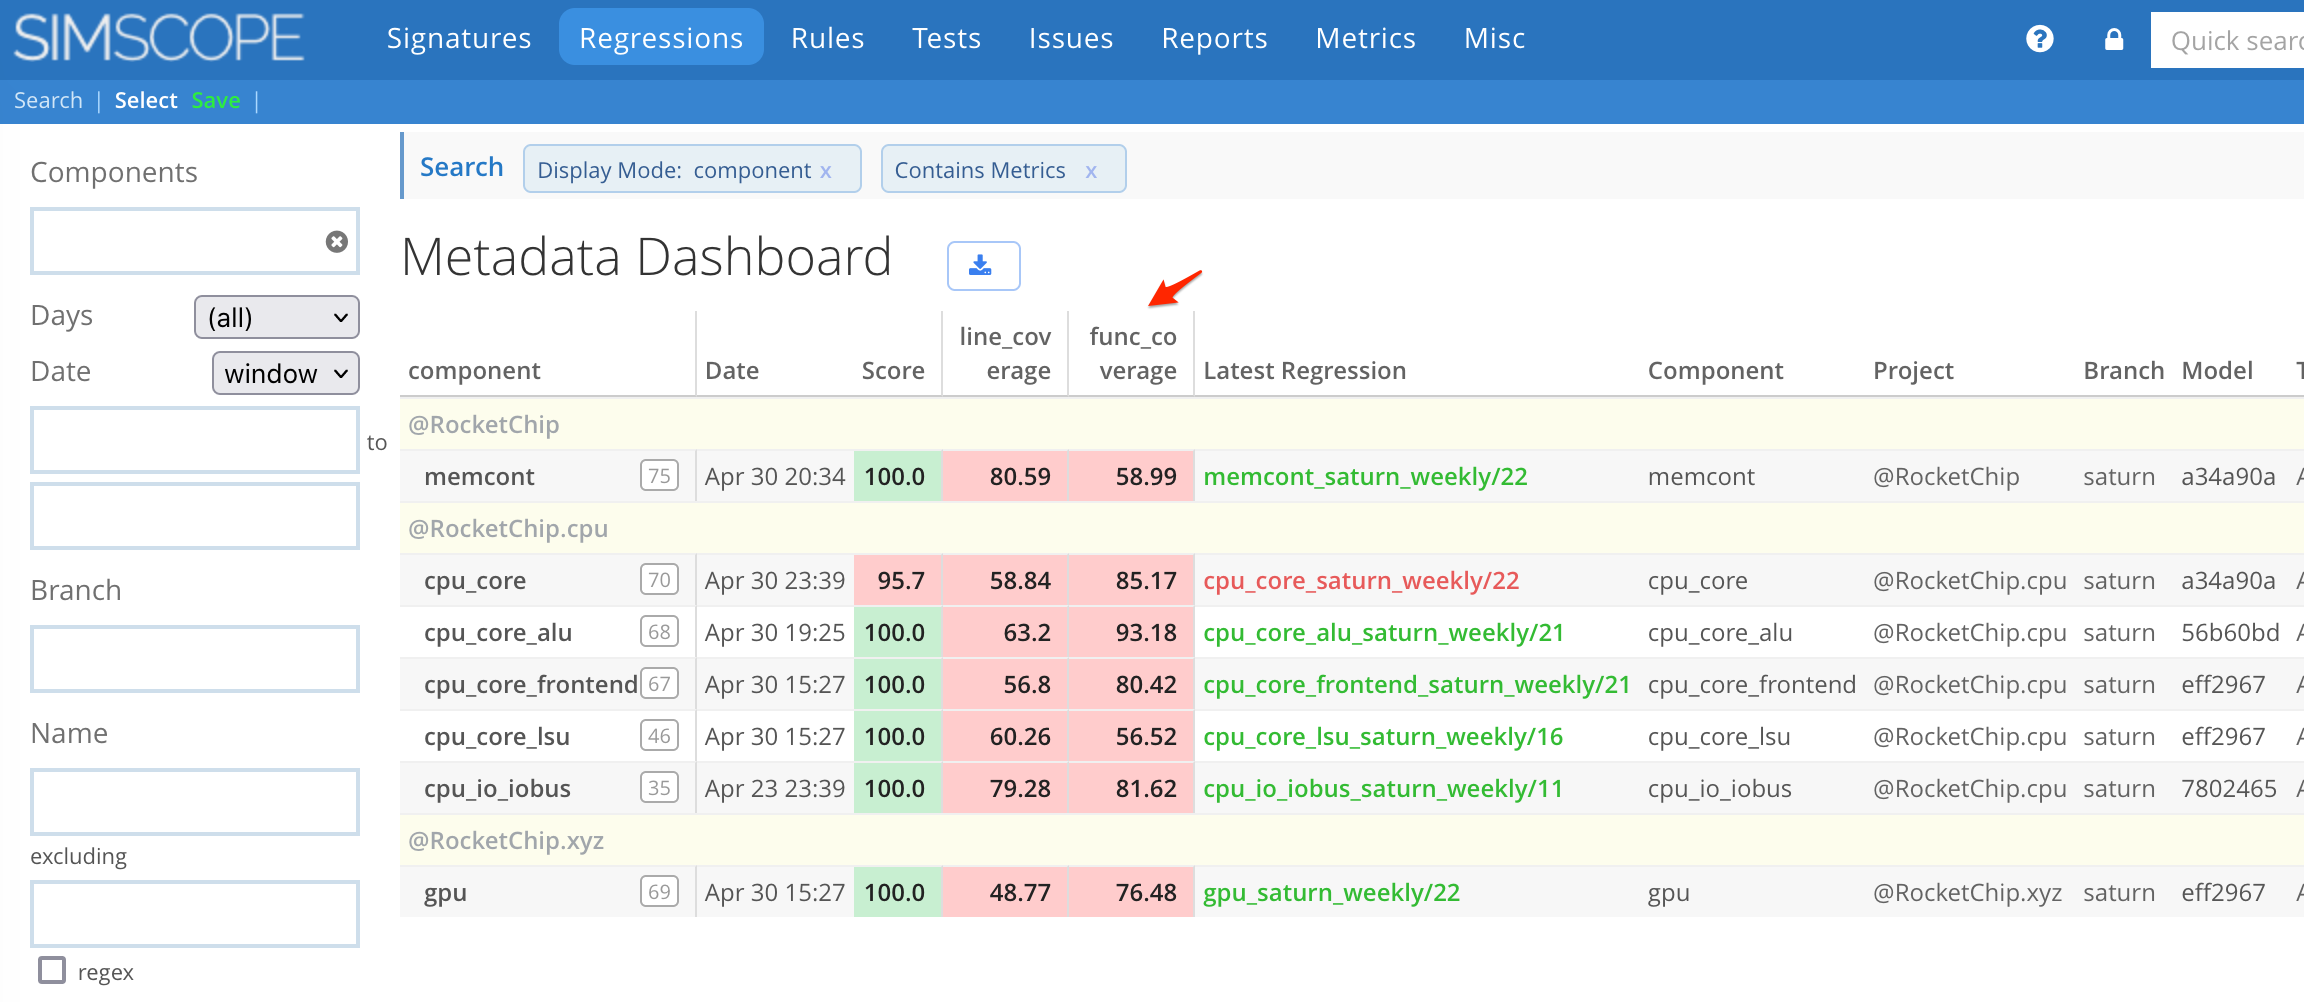The height and width of the screenshot is (1002, 2304).
Task: Open the Tests menu
Action: 946,38
